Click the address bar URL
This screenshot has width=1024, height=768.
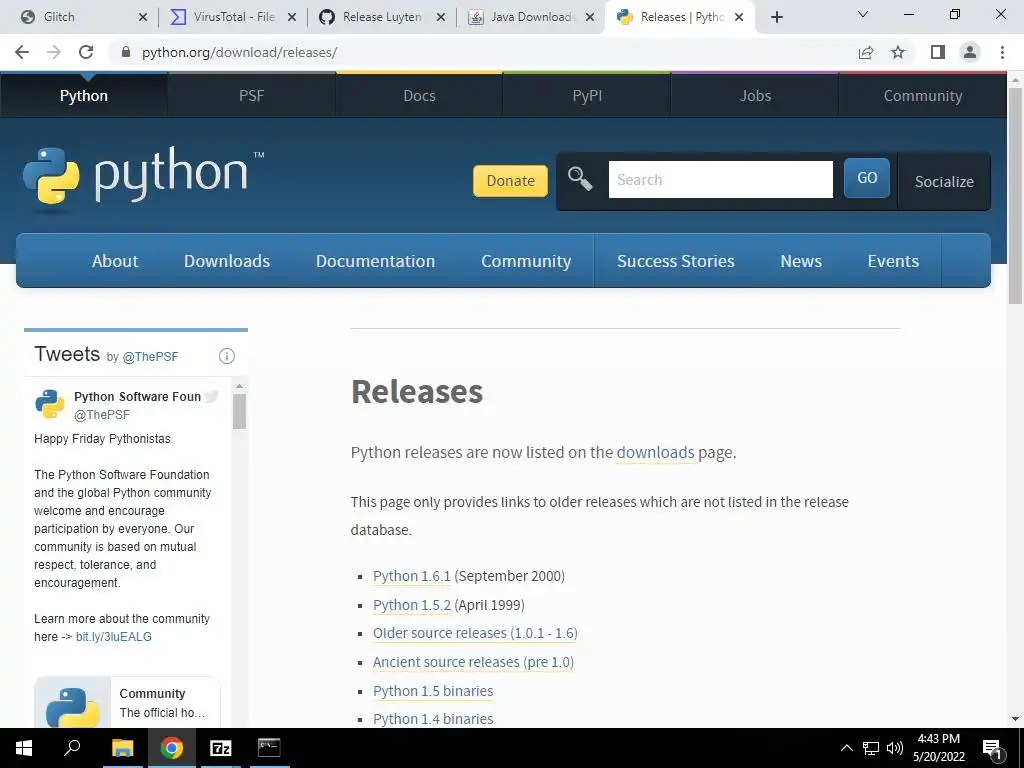[x=239, y=52]
